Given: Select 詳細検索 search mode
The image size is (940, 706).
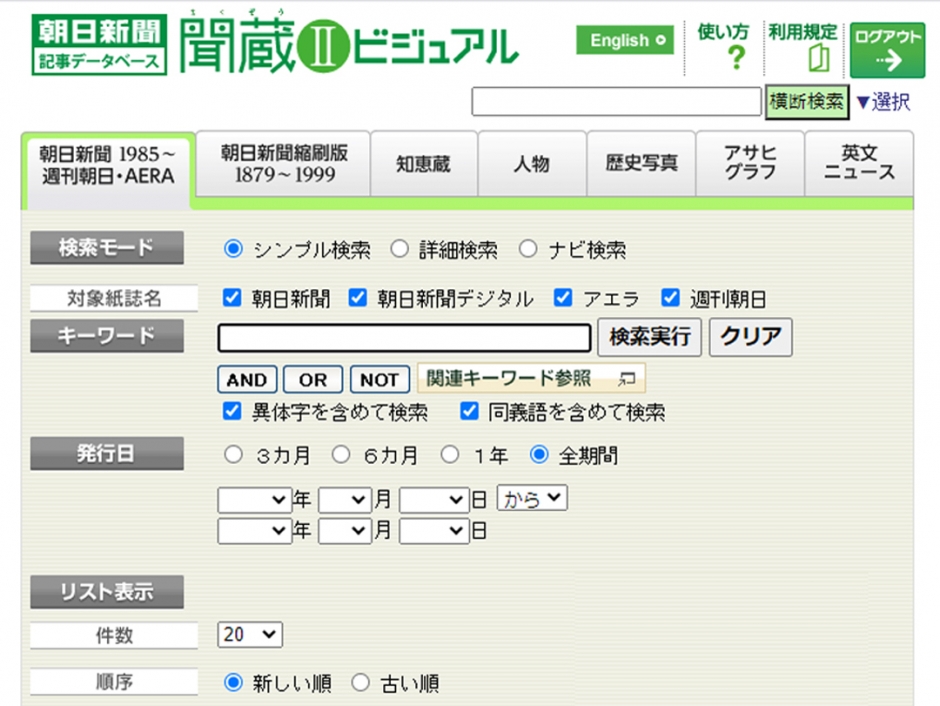Looking at the screenshot, I should tap(399, 249).
